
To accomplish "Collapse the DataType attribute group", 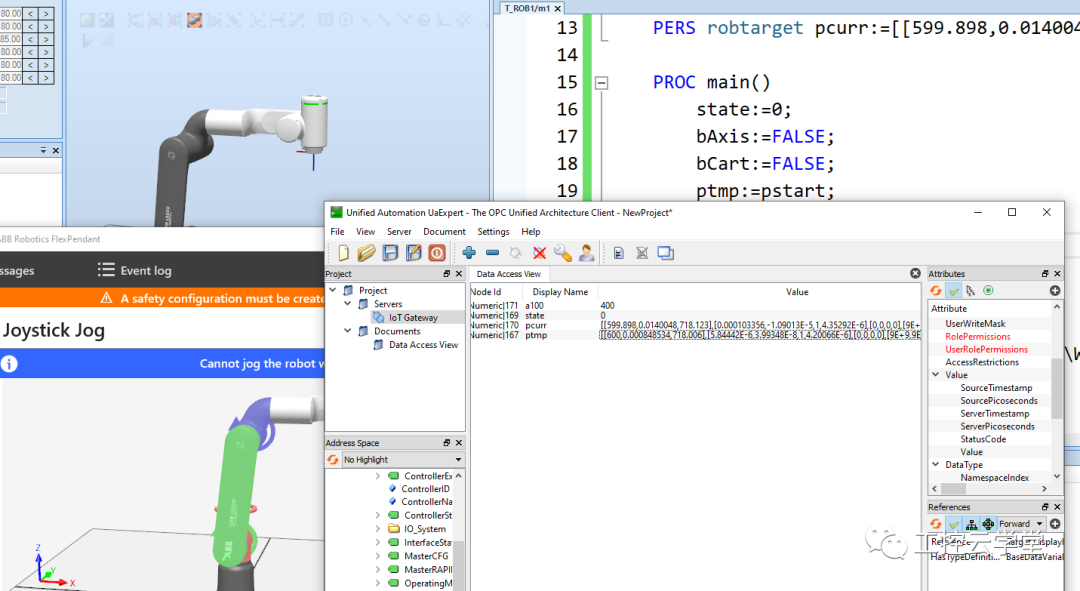I will click(x=935, y=464).
